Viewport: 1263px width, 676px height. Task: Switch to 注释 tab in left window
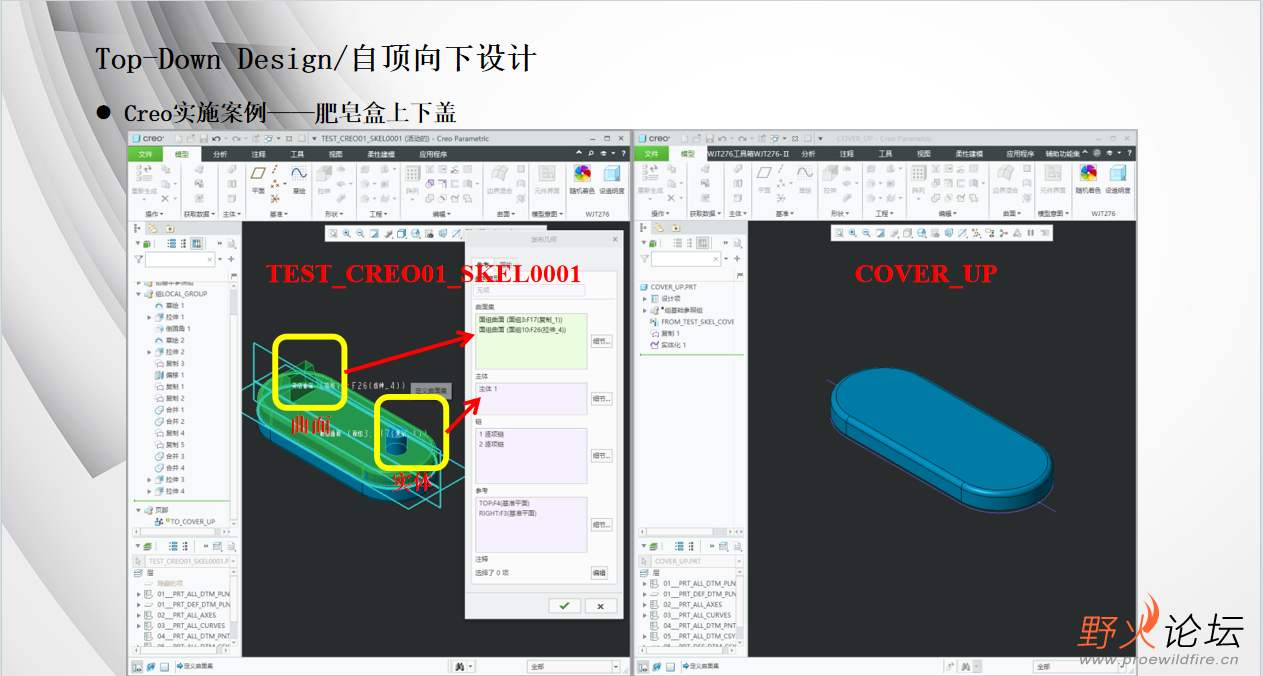pos(259,154)
